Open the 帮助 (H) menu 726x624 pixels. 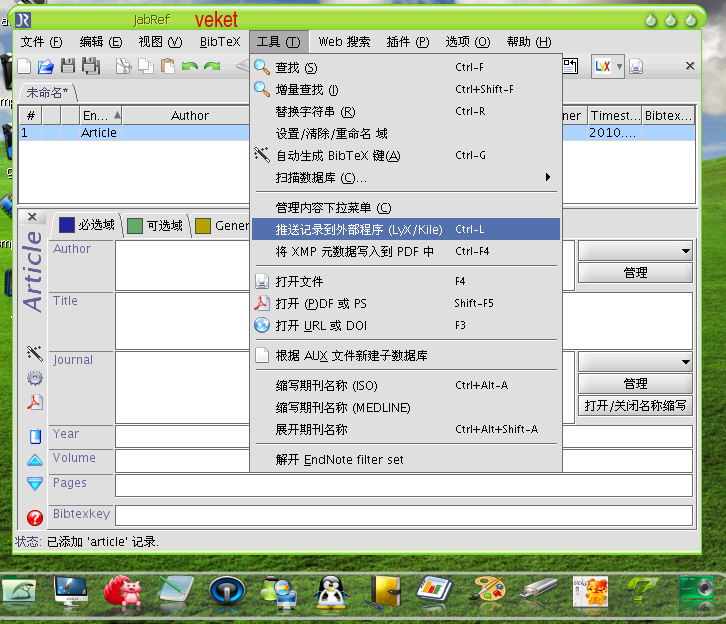point(529,42)
